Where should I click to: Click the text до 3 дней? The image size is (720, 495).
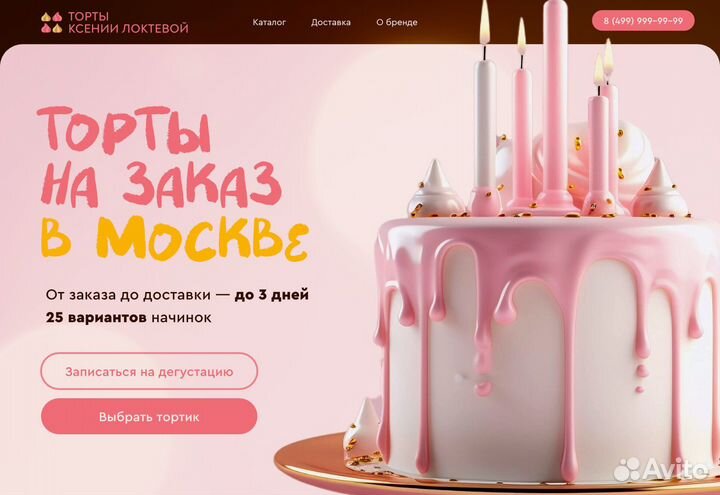coord(271,294)
